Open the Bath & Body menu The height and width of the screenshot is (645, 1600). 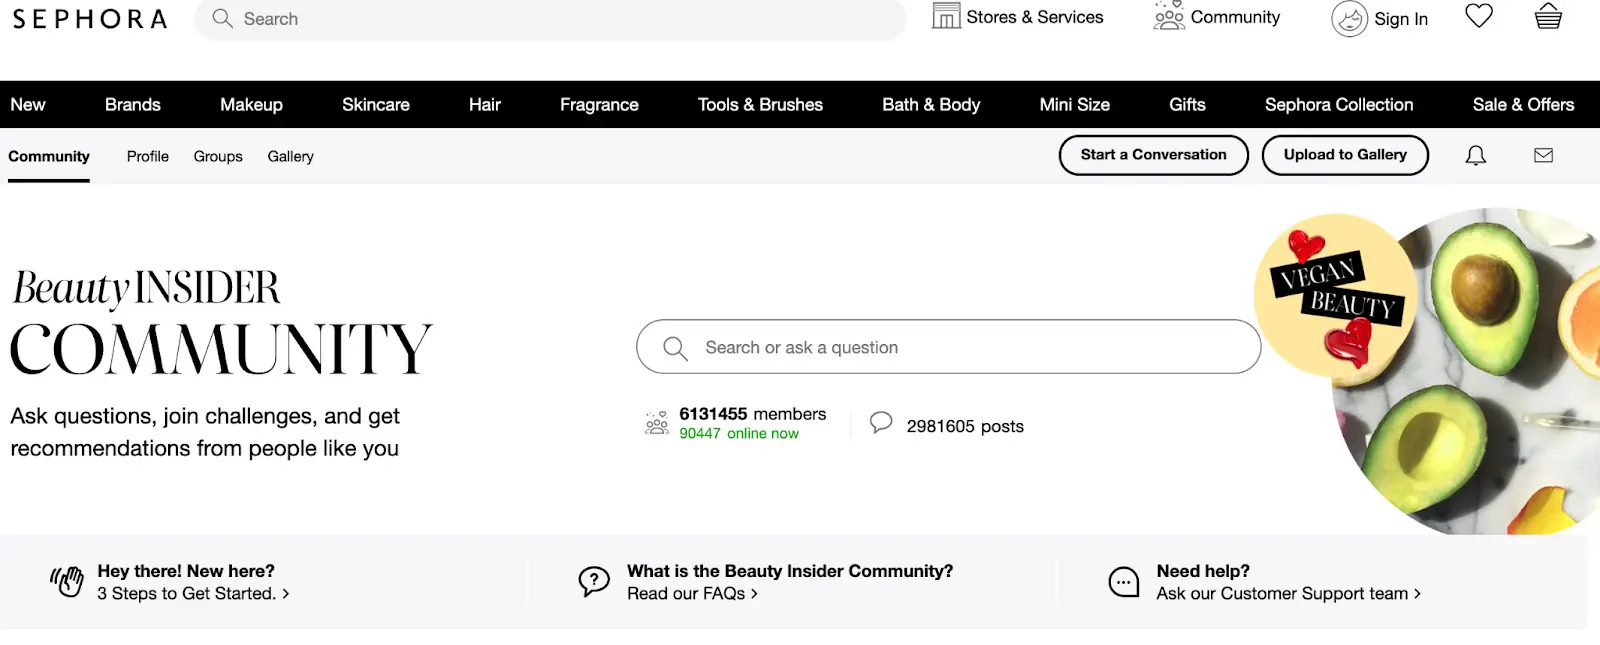(x=931, y=104)
